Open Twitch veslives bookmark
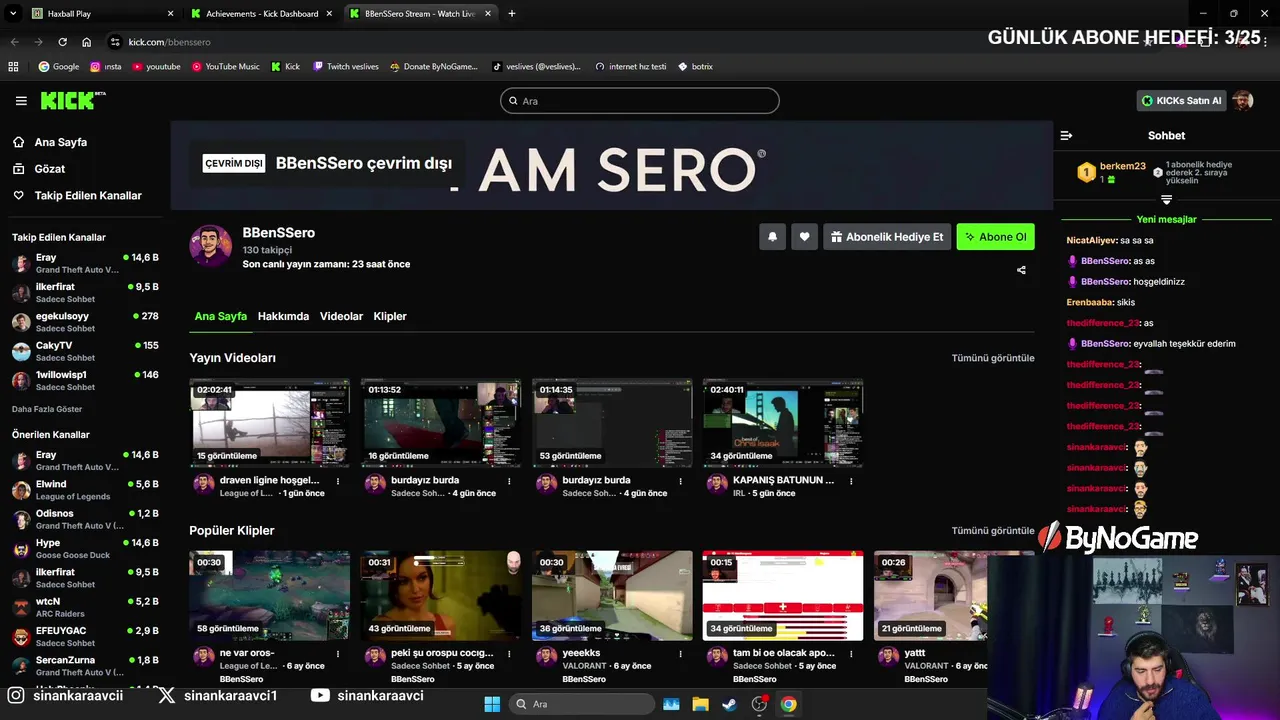Viewport: 1280px width, 720px height. pos(345,66)
